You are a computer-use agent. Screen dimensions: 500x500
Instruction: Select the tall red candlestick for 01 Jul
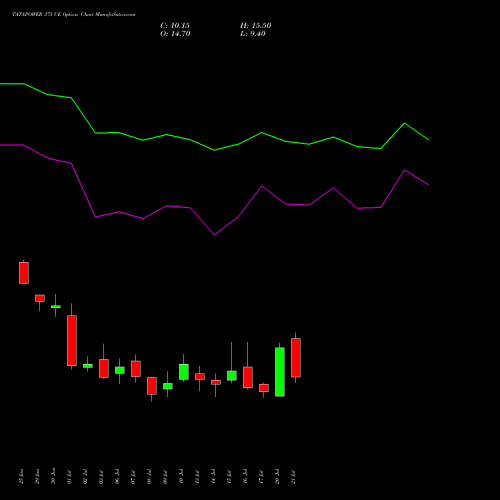coord(72,340)
